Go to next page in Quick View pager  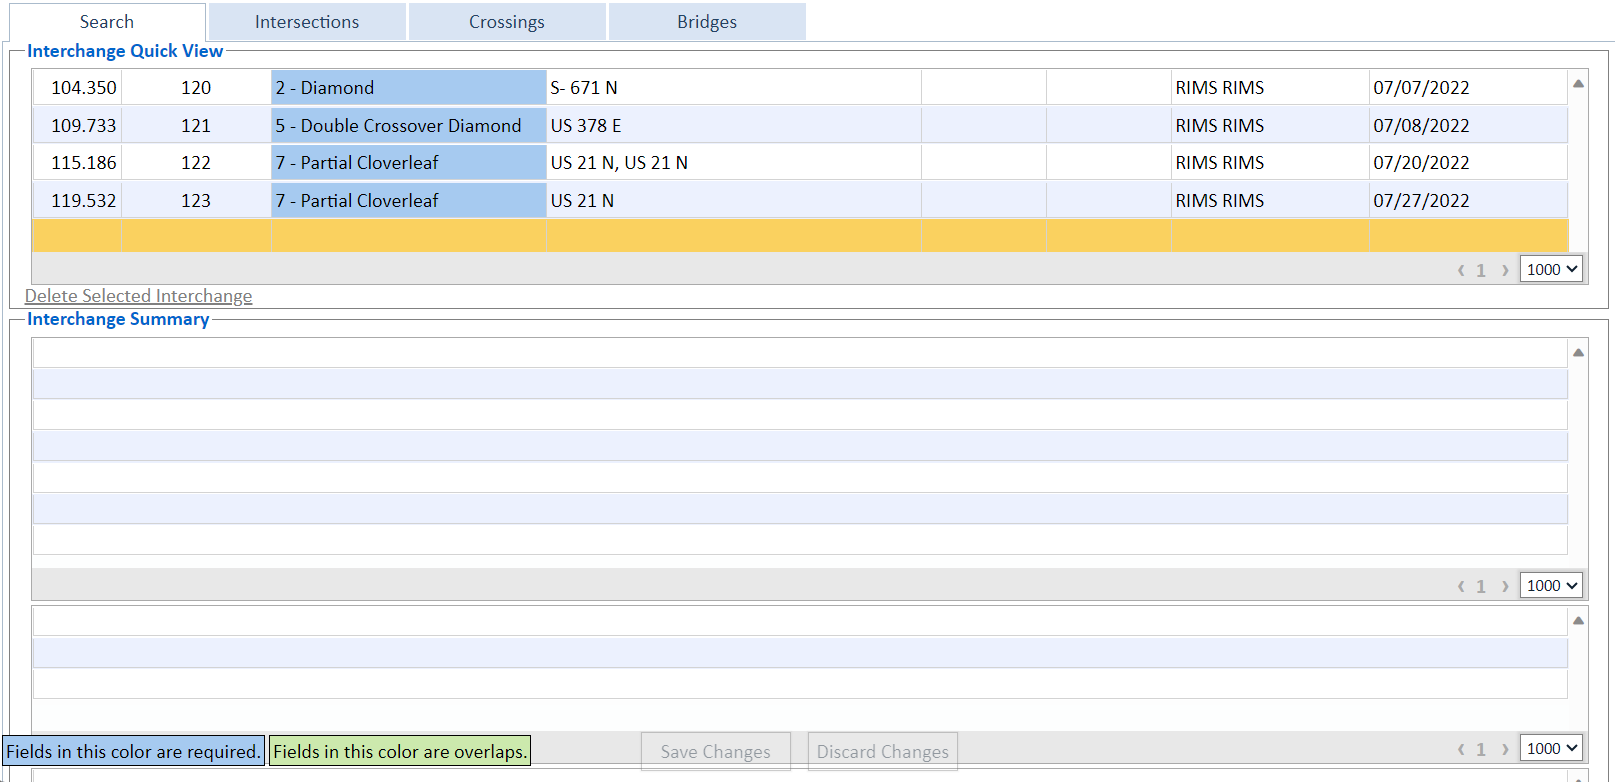[x=1505, y=270]
